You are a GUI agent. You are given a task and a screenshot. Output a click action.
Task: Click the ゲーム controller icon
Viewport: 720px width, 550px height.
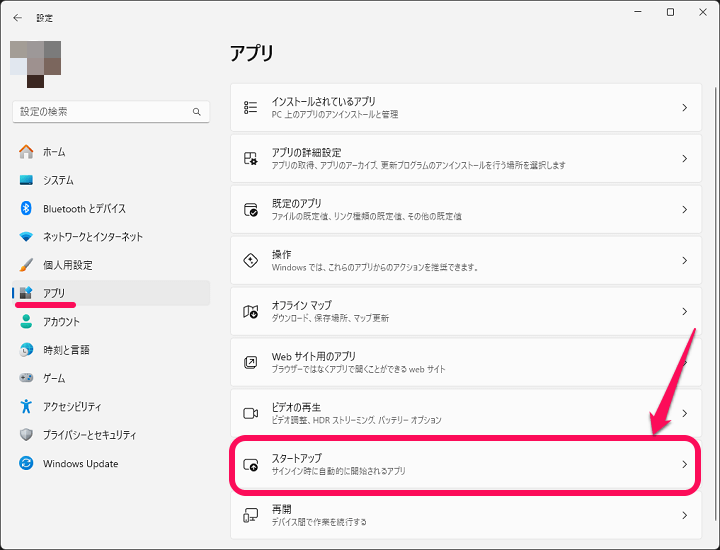(26, 378)
